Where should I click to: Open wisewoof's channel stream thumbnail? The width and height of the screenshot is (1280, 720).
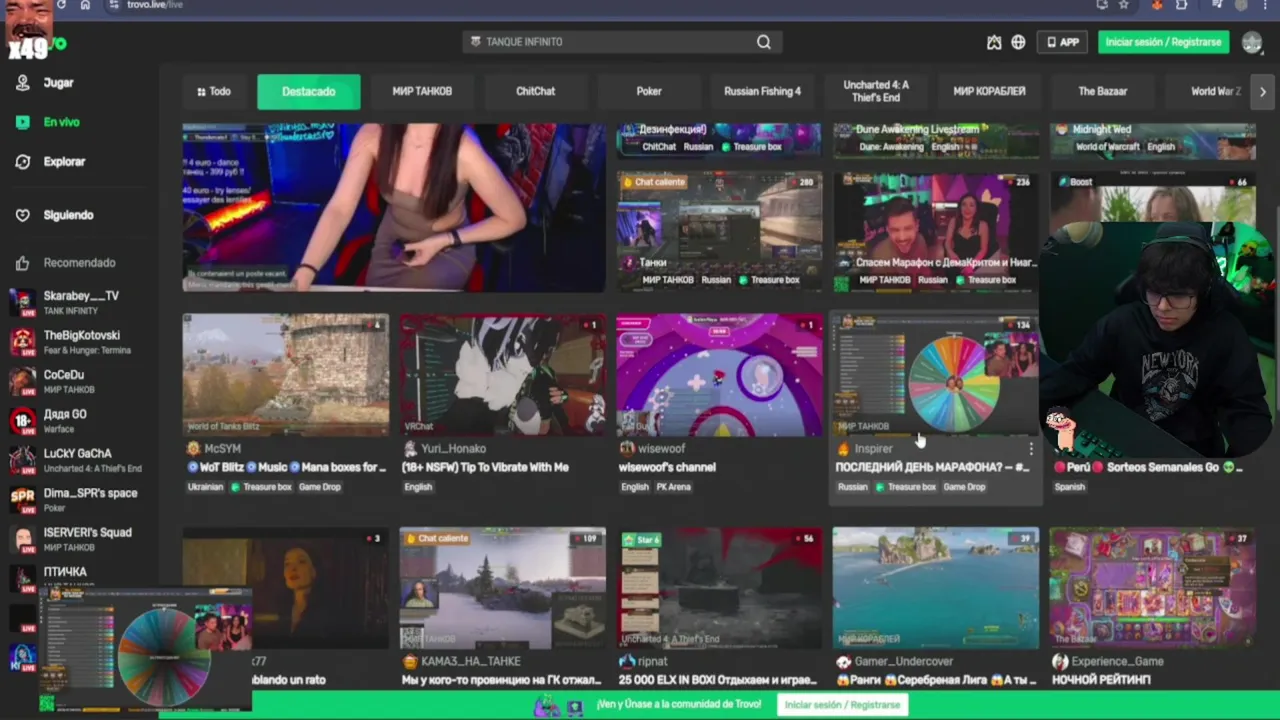pyautogui.click(x=719, y=375)
